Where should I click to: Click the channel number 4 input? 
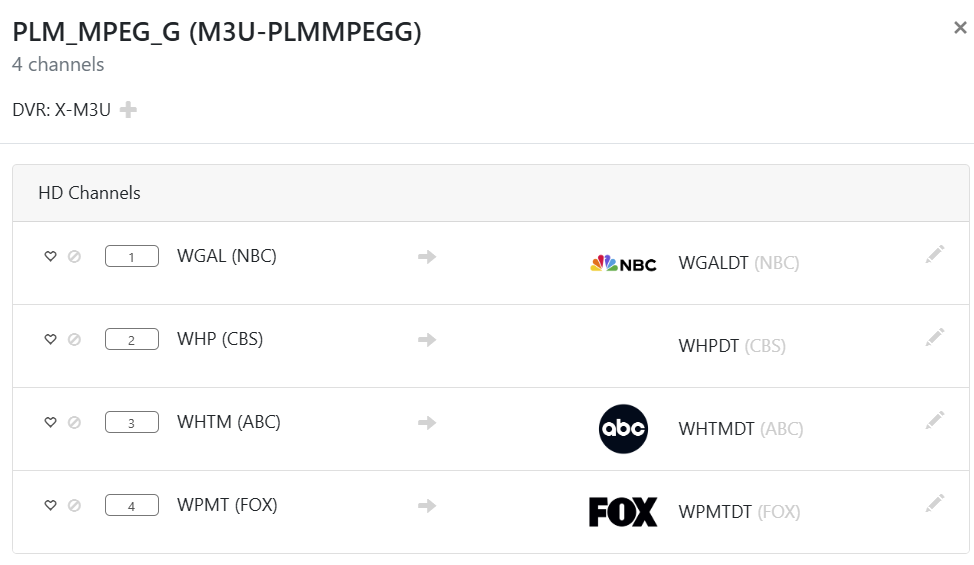tap(132, 506)
